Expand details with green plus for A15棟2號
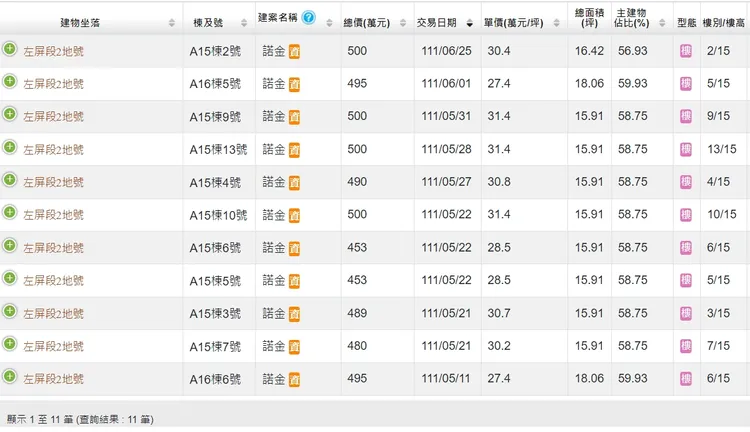Image resolution: width=750 pixels, height=432 pixels. (10, 49)
